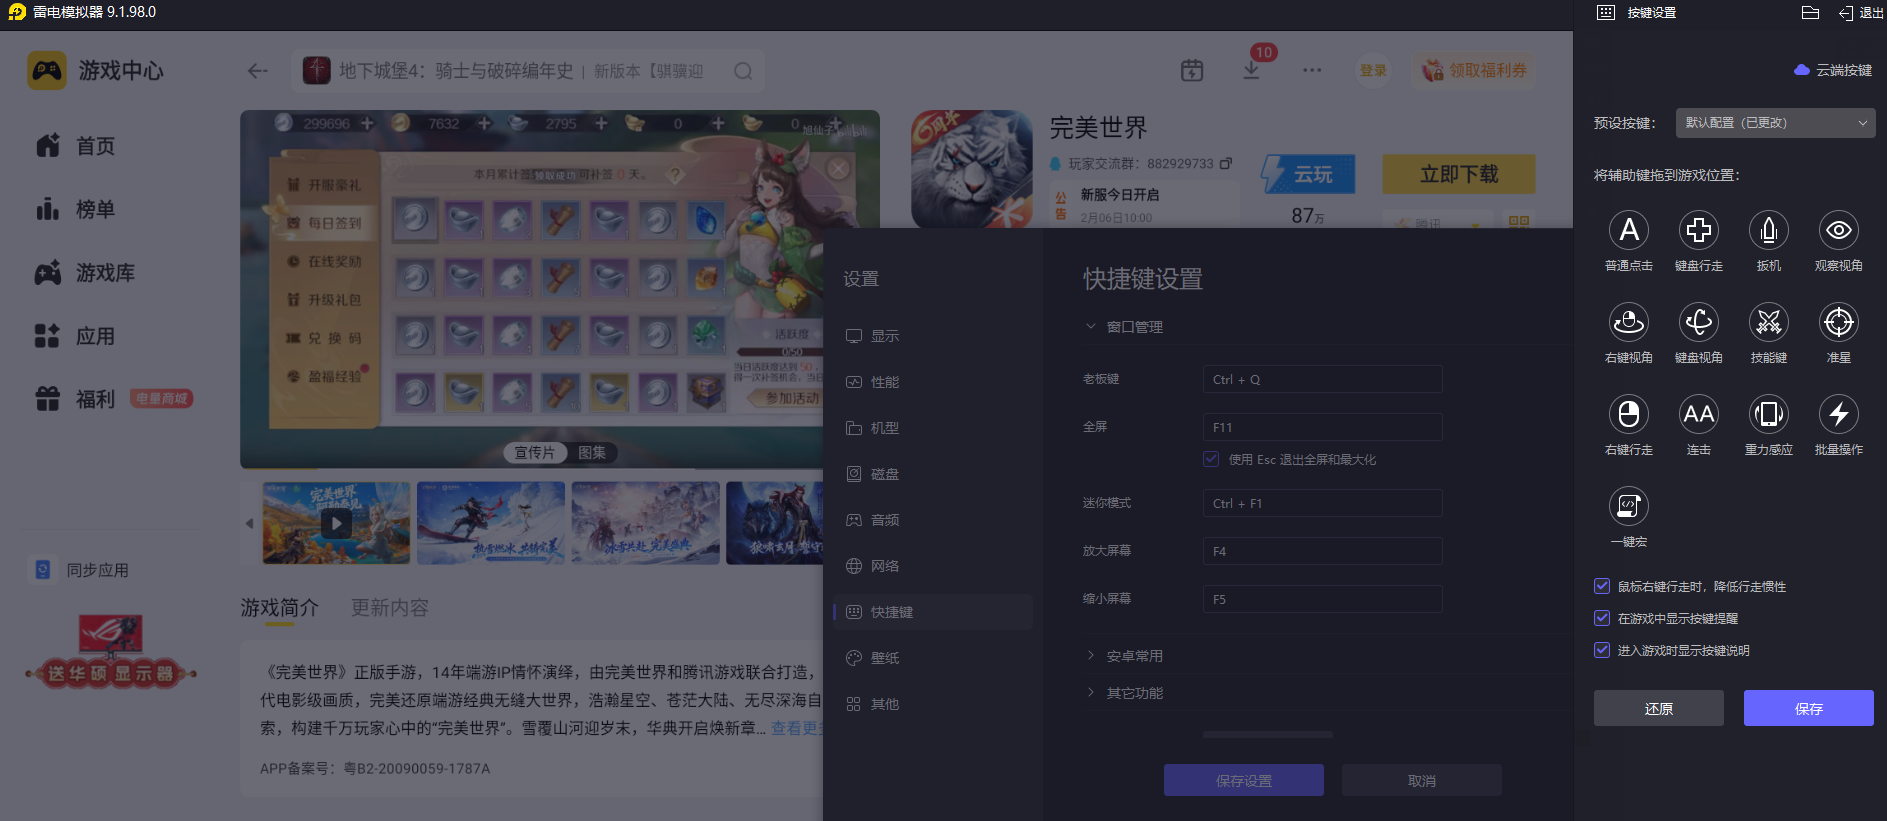Screen dimensions: 1887x821
Task: Click the 雷电模拟器 logo in the title bar
Action: [x=17, y=13]
